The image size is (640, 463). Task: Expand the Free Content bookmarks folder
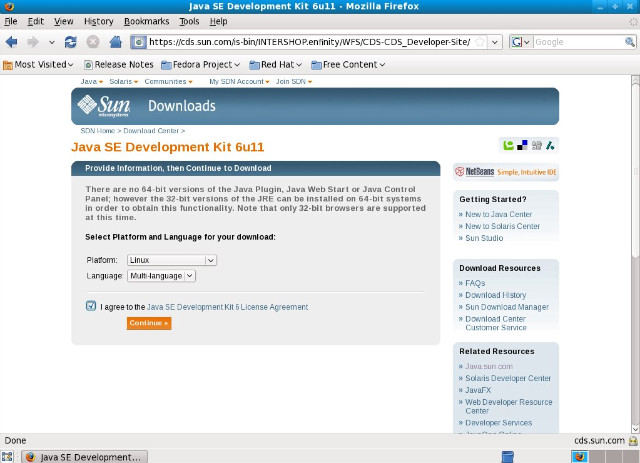tap(348, 65)
